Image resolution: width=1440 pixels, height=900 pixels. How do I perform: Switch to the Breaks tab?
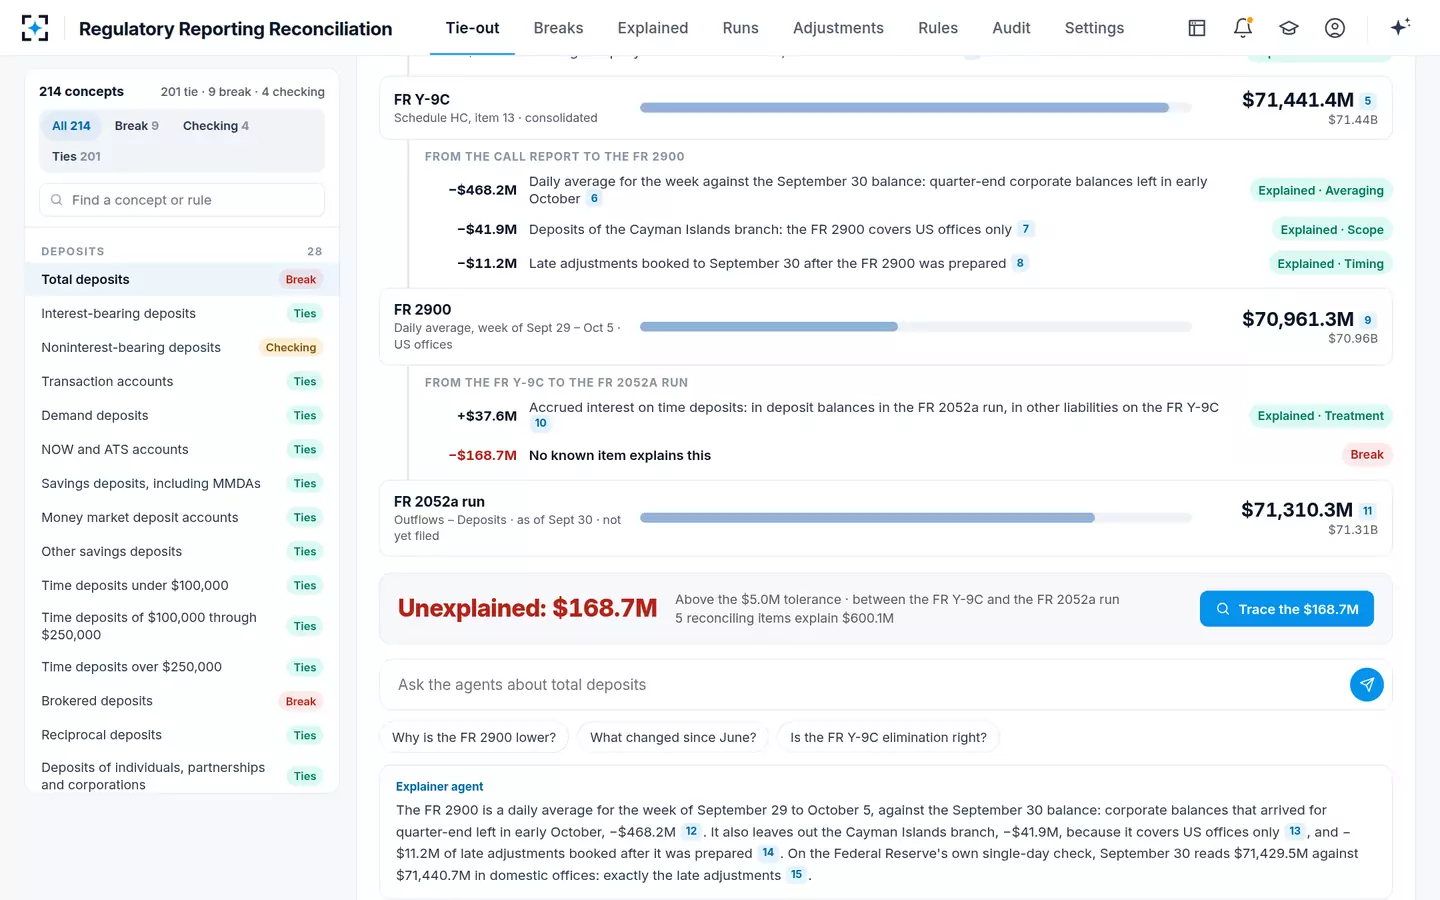[x=558, y=28]
